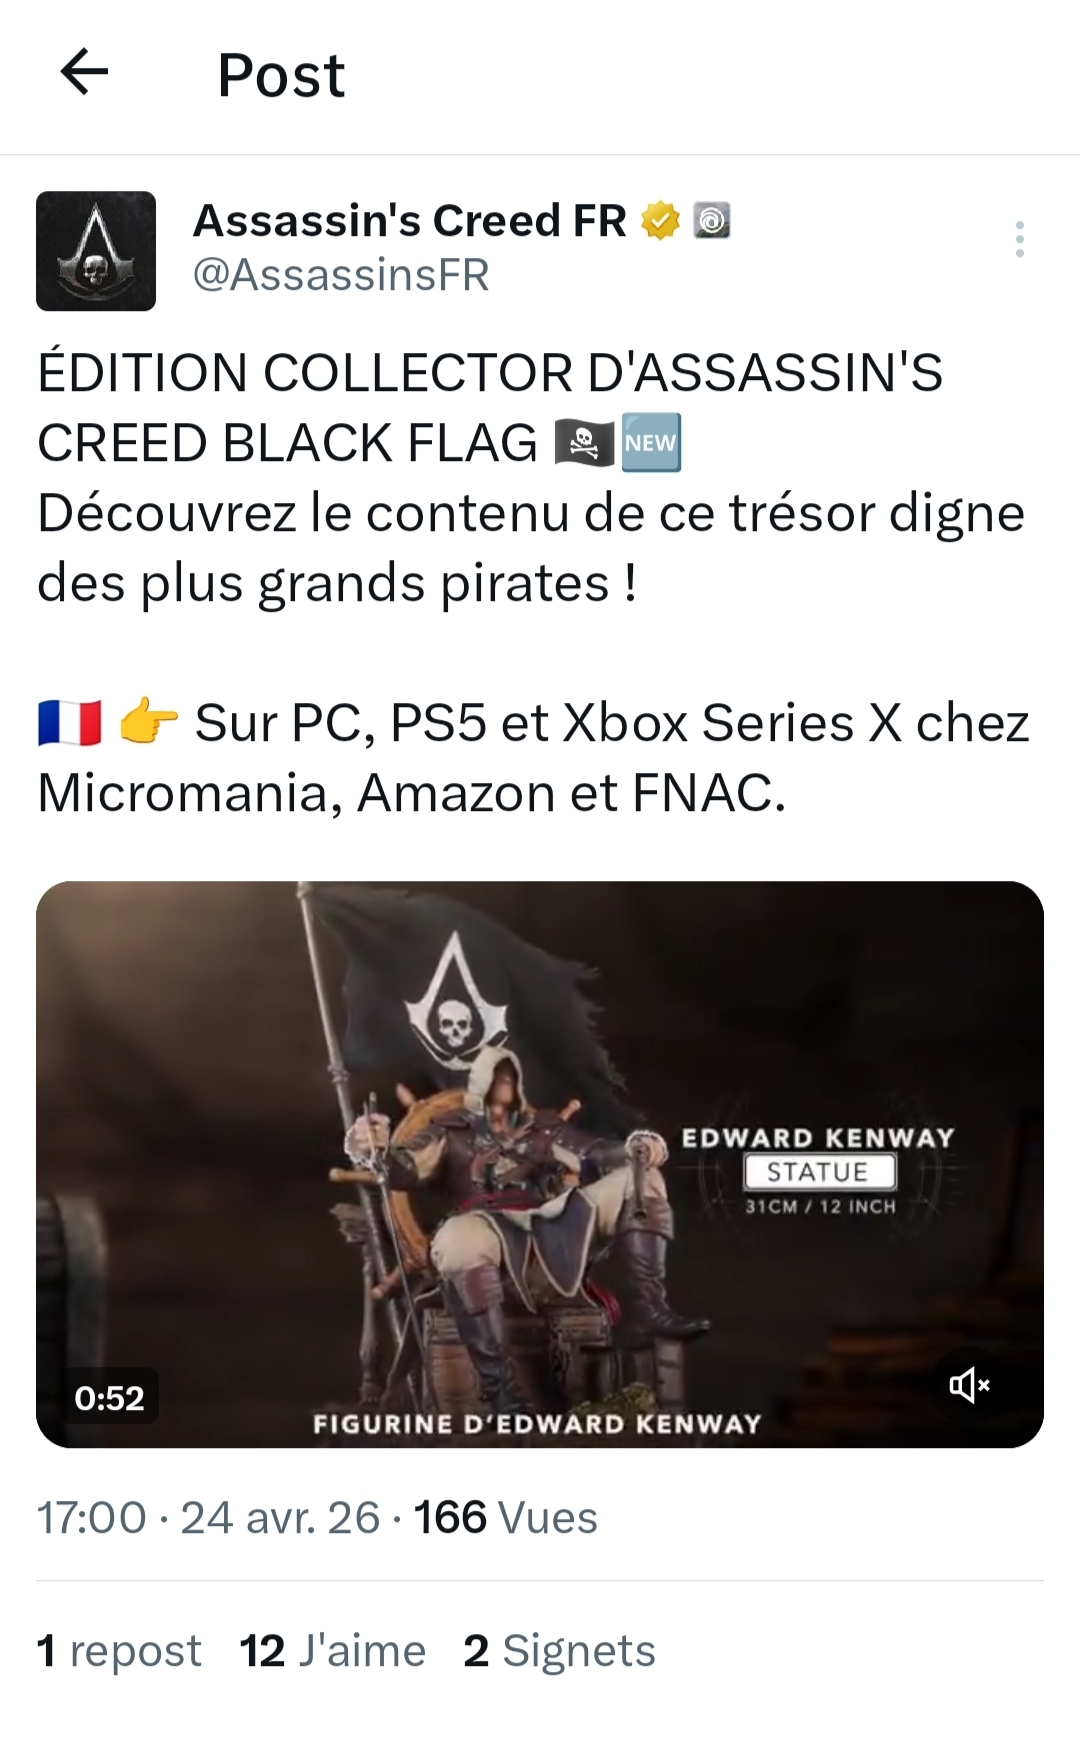1080x1737 pixels.
Task: Tap the 17:00 · 24 avr. 26 timestamp
Action: (x=209, y=1518)
